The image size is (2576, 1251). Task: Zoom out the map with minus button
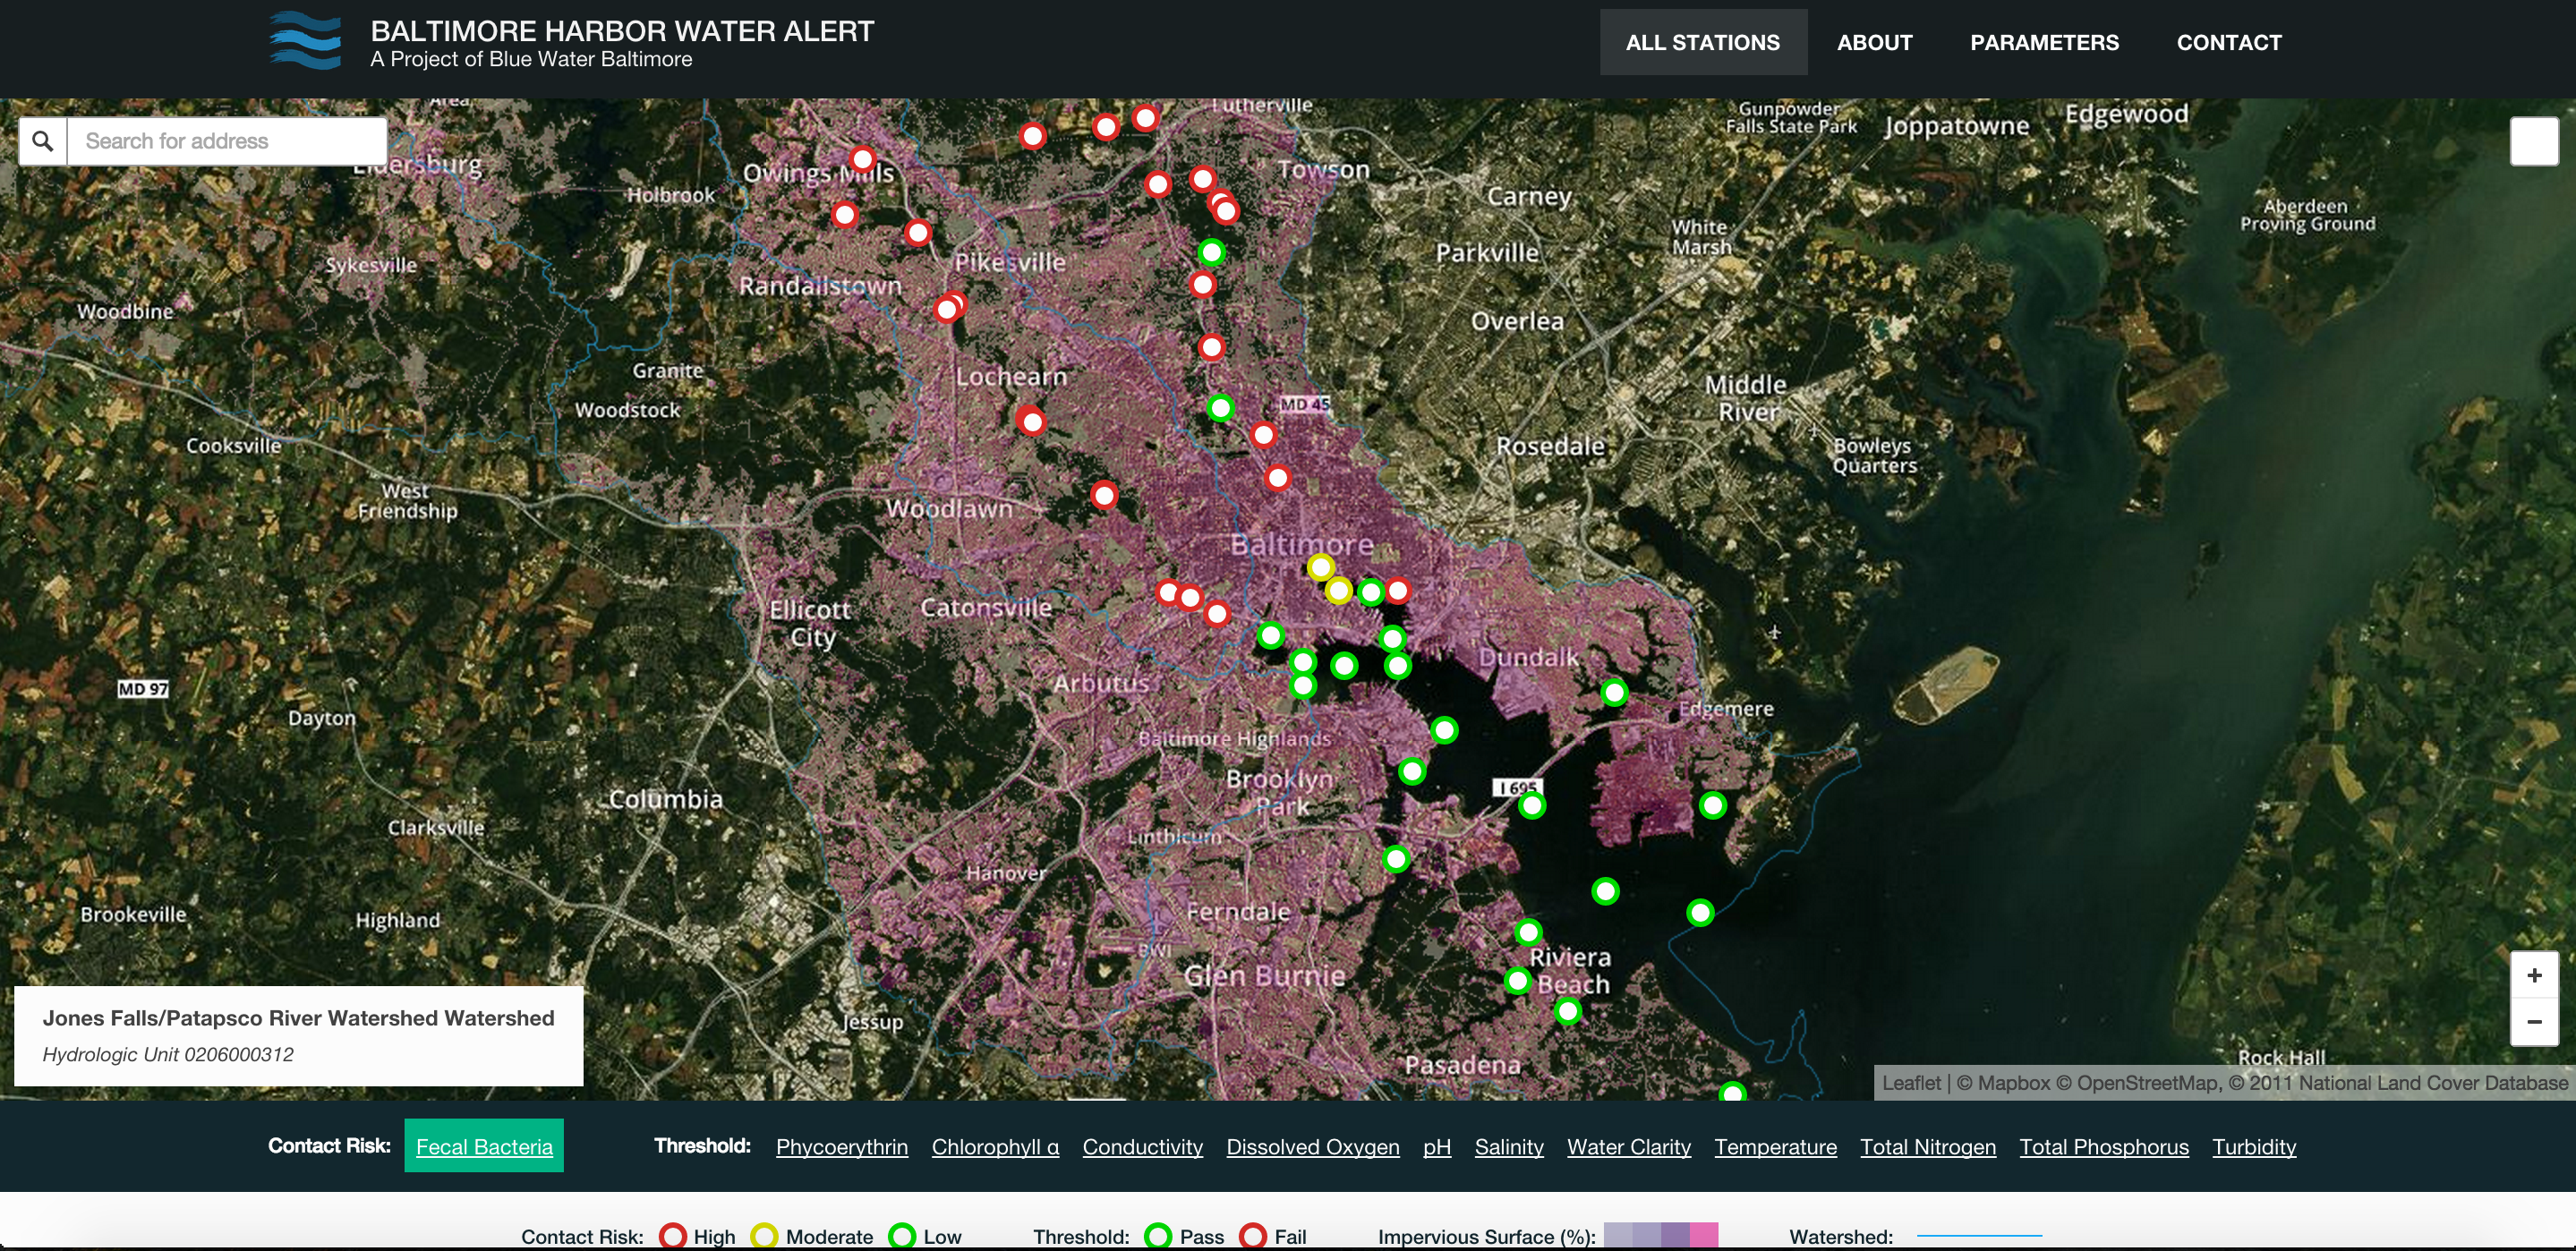(x=2534, y=1022)
